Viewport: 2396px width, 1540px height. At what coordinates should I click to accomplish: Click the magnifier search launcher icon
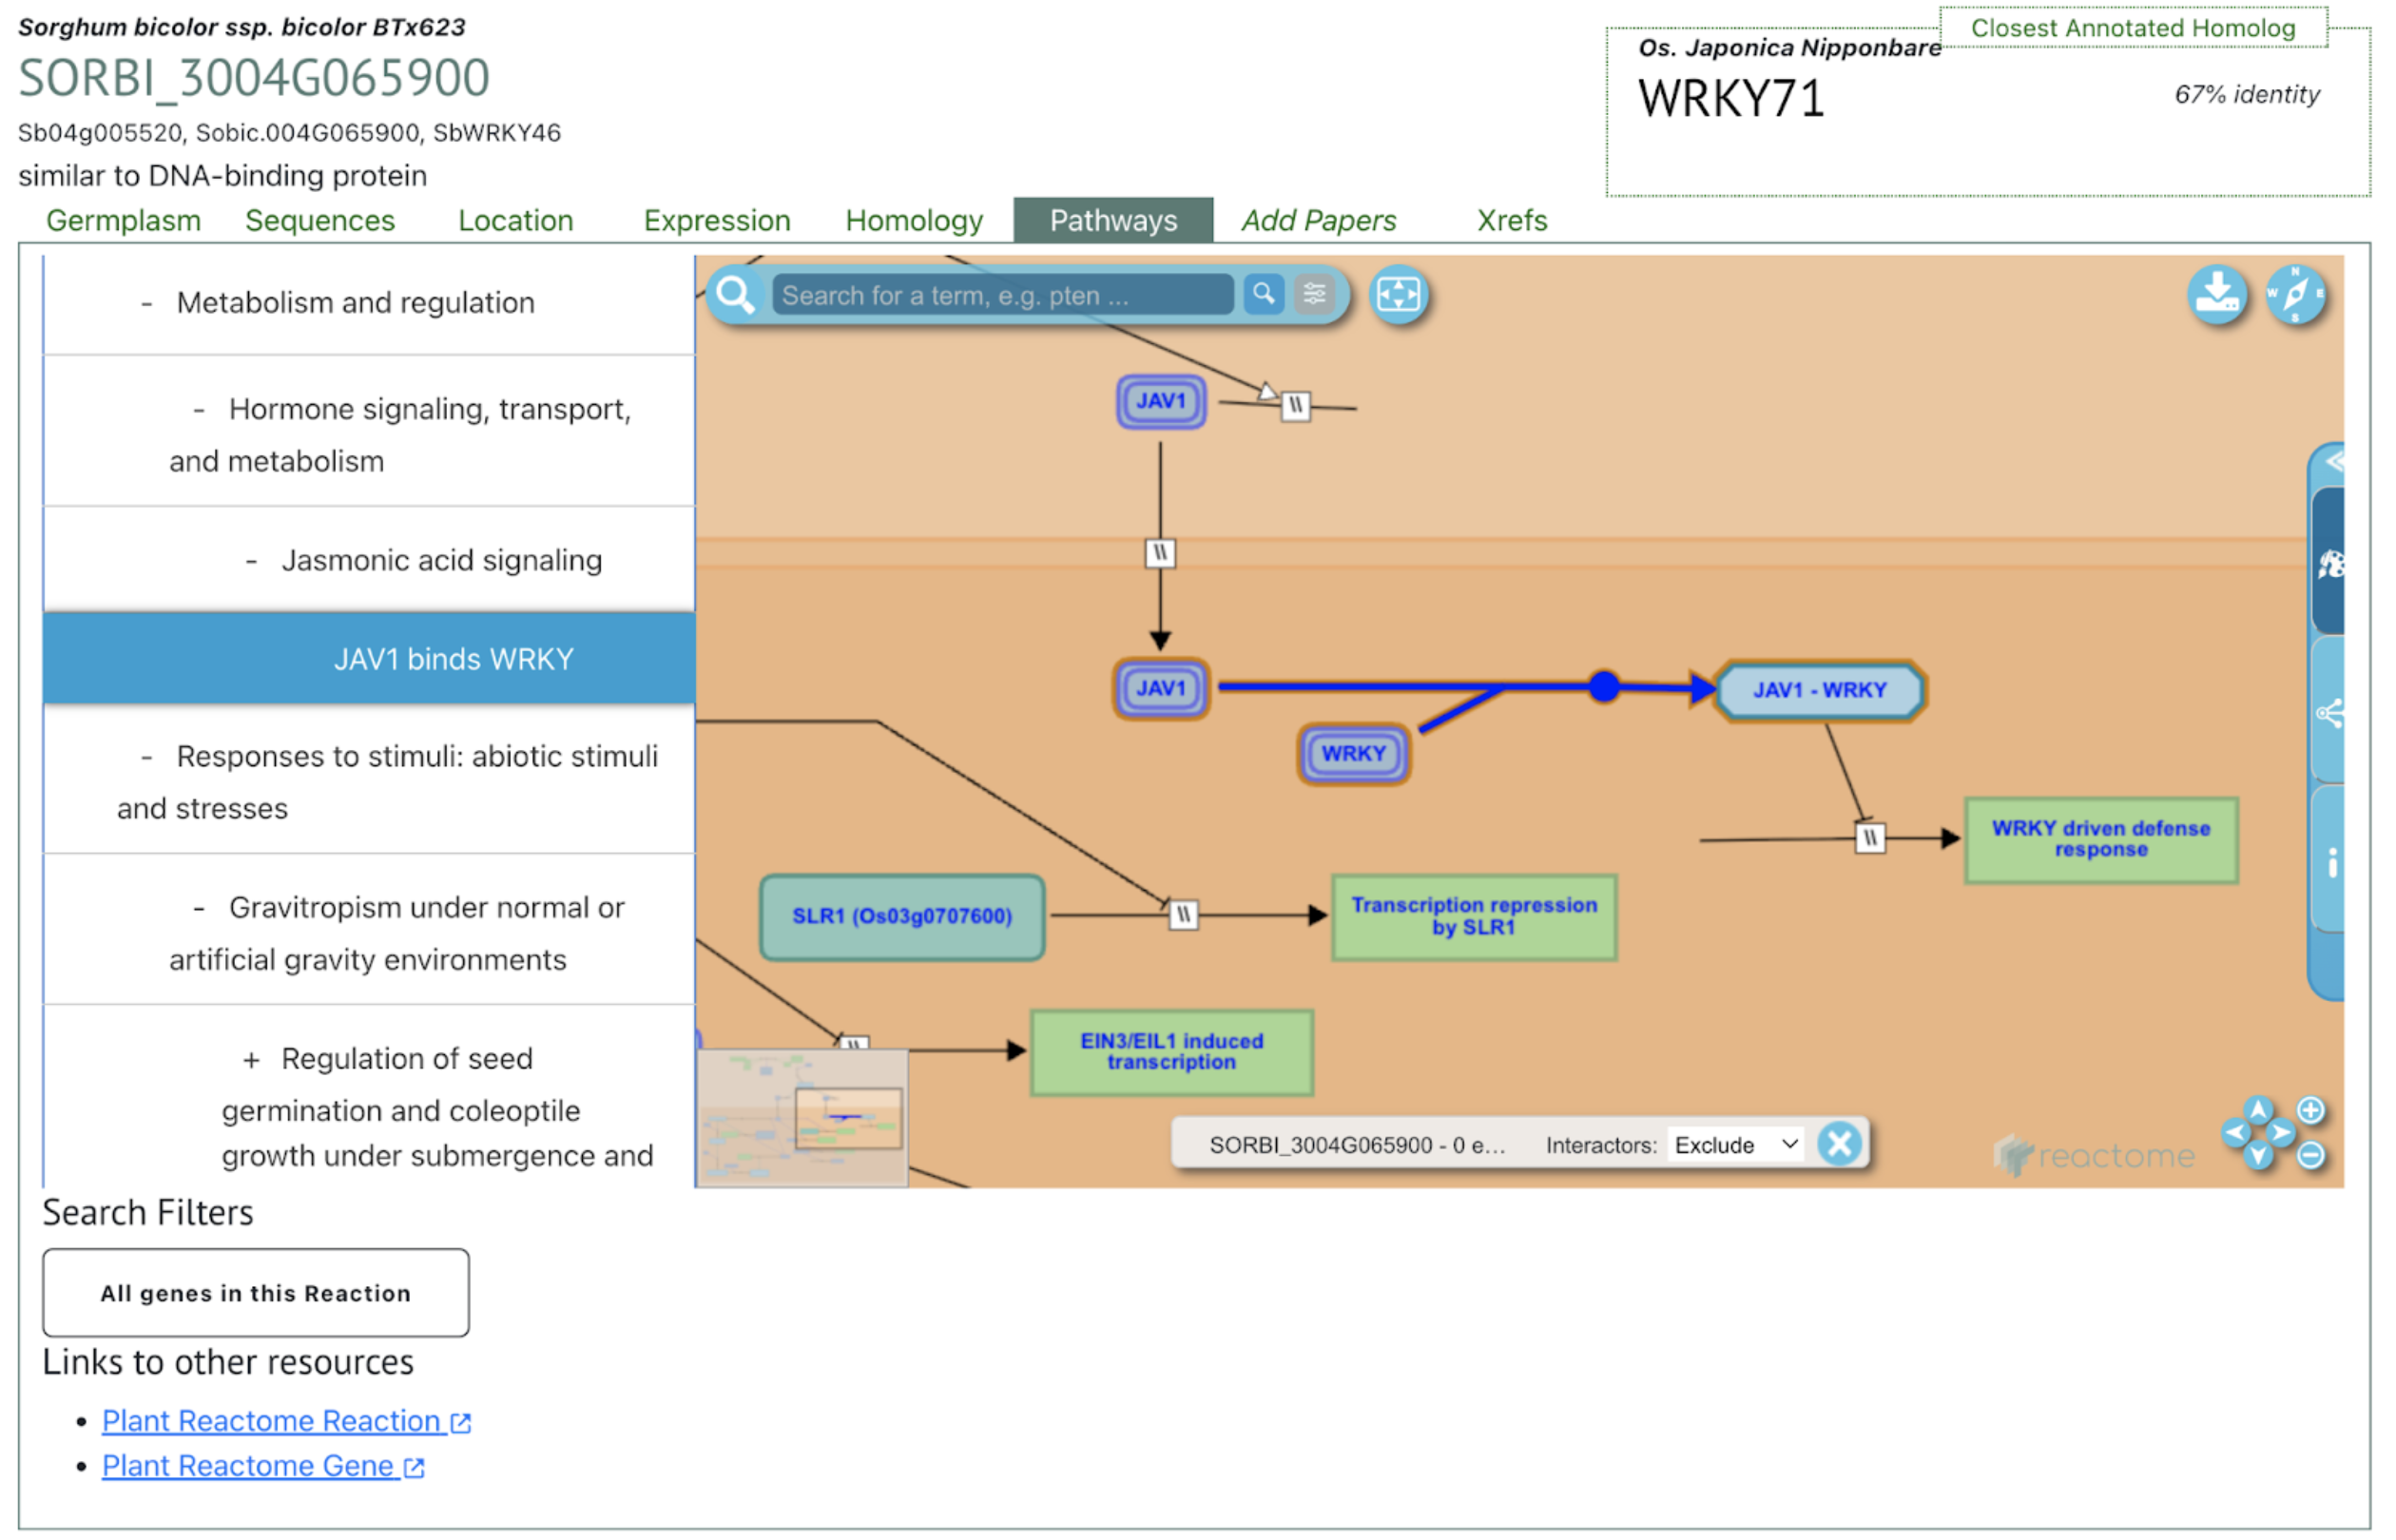pyautogui.click(x=736, y=295)
